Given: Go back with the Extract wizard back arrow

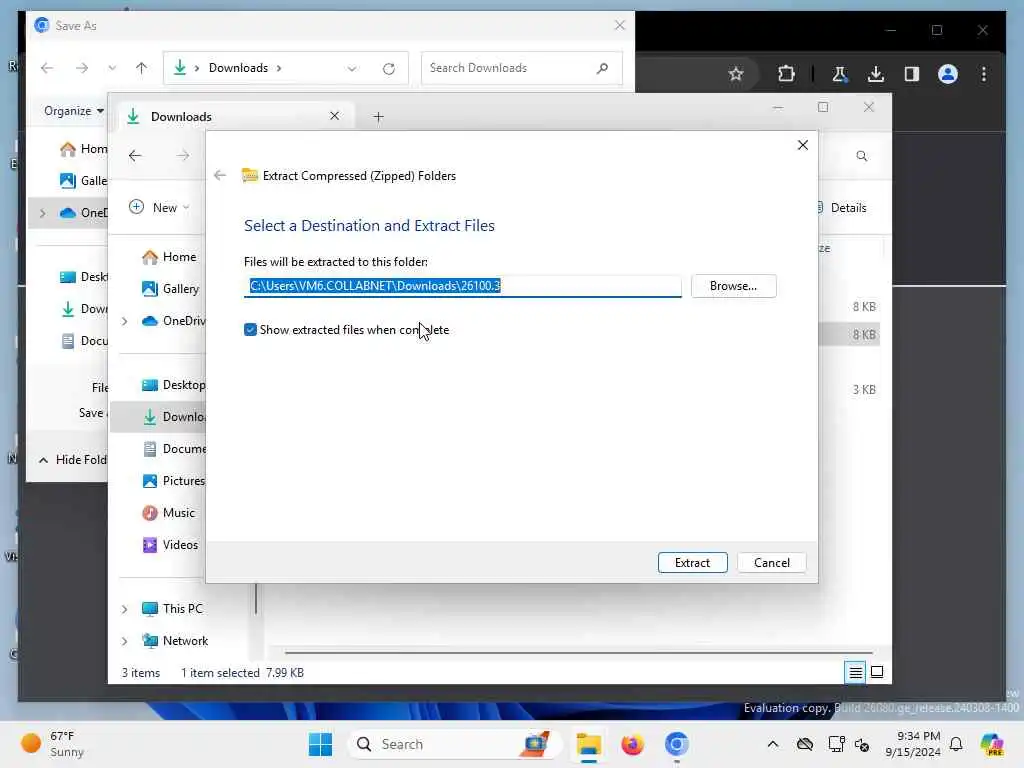Looking at the screenshot, I should click(220, 175).
